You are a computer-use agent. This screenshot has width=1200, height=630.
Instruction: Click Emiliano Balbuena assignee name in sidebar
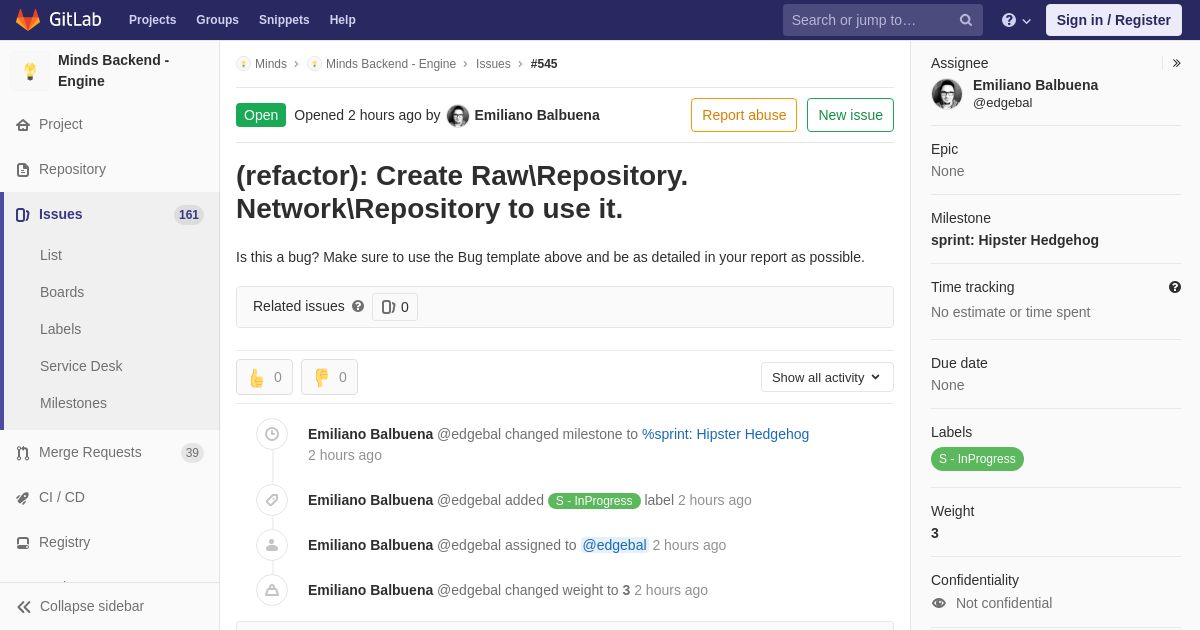tap(1035, 85)
